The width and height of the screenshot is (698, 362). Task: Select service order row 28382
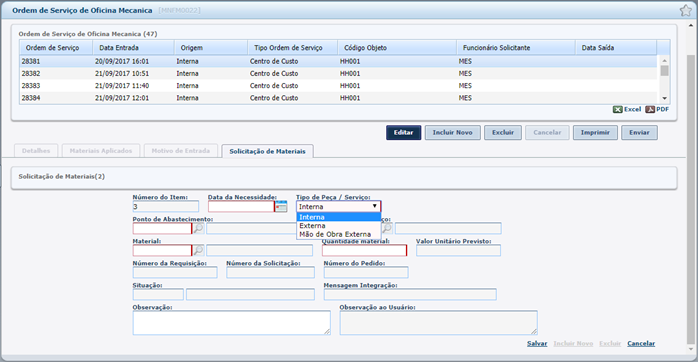338,73
